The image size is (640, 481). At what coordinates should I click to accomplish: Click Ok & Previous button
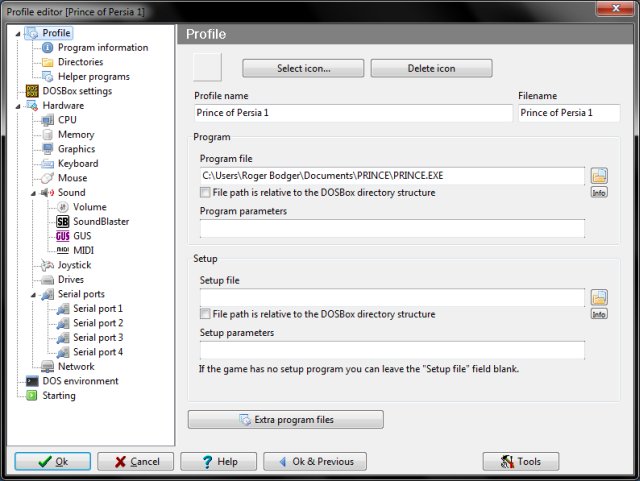coord(315,461)
